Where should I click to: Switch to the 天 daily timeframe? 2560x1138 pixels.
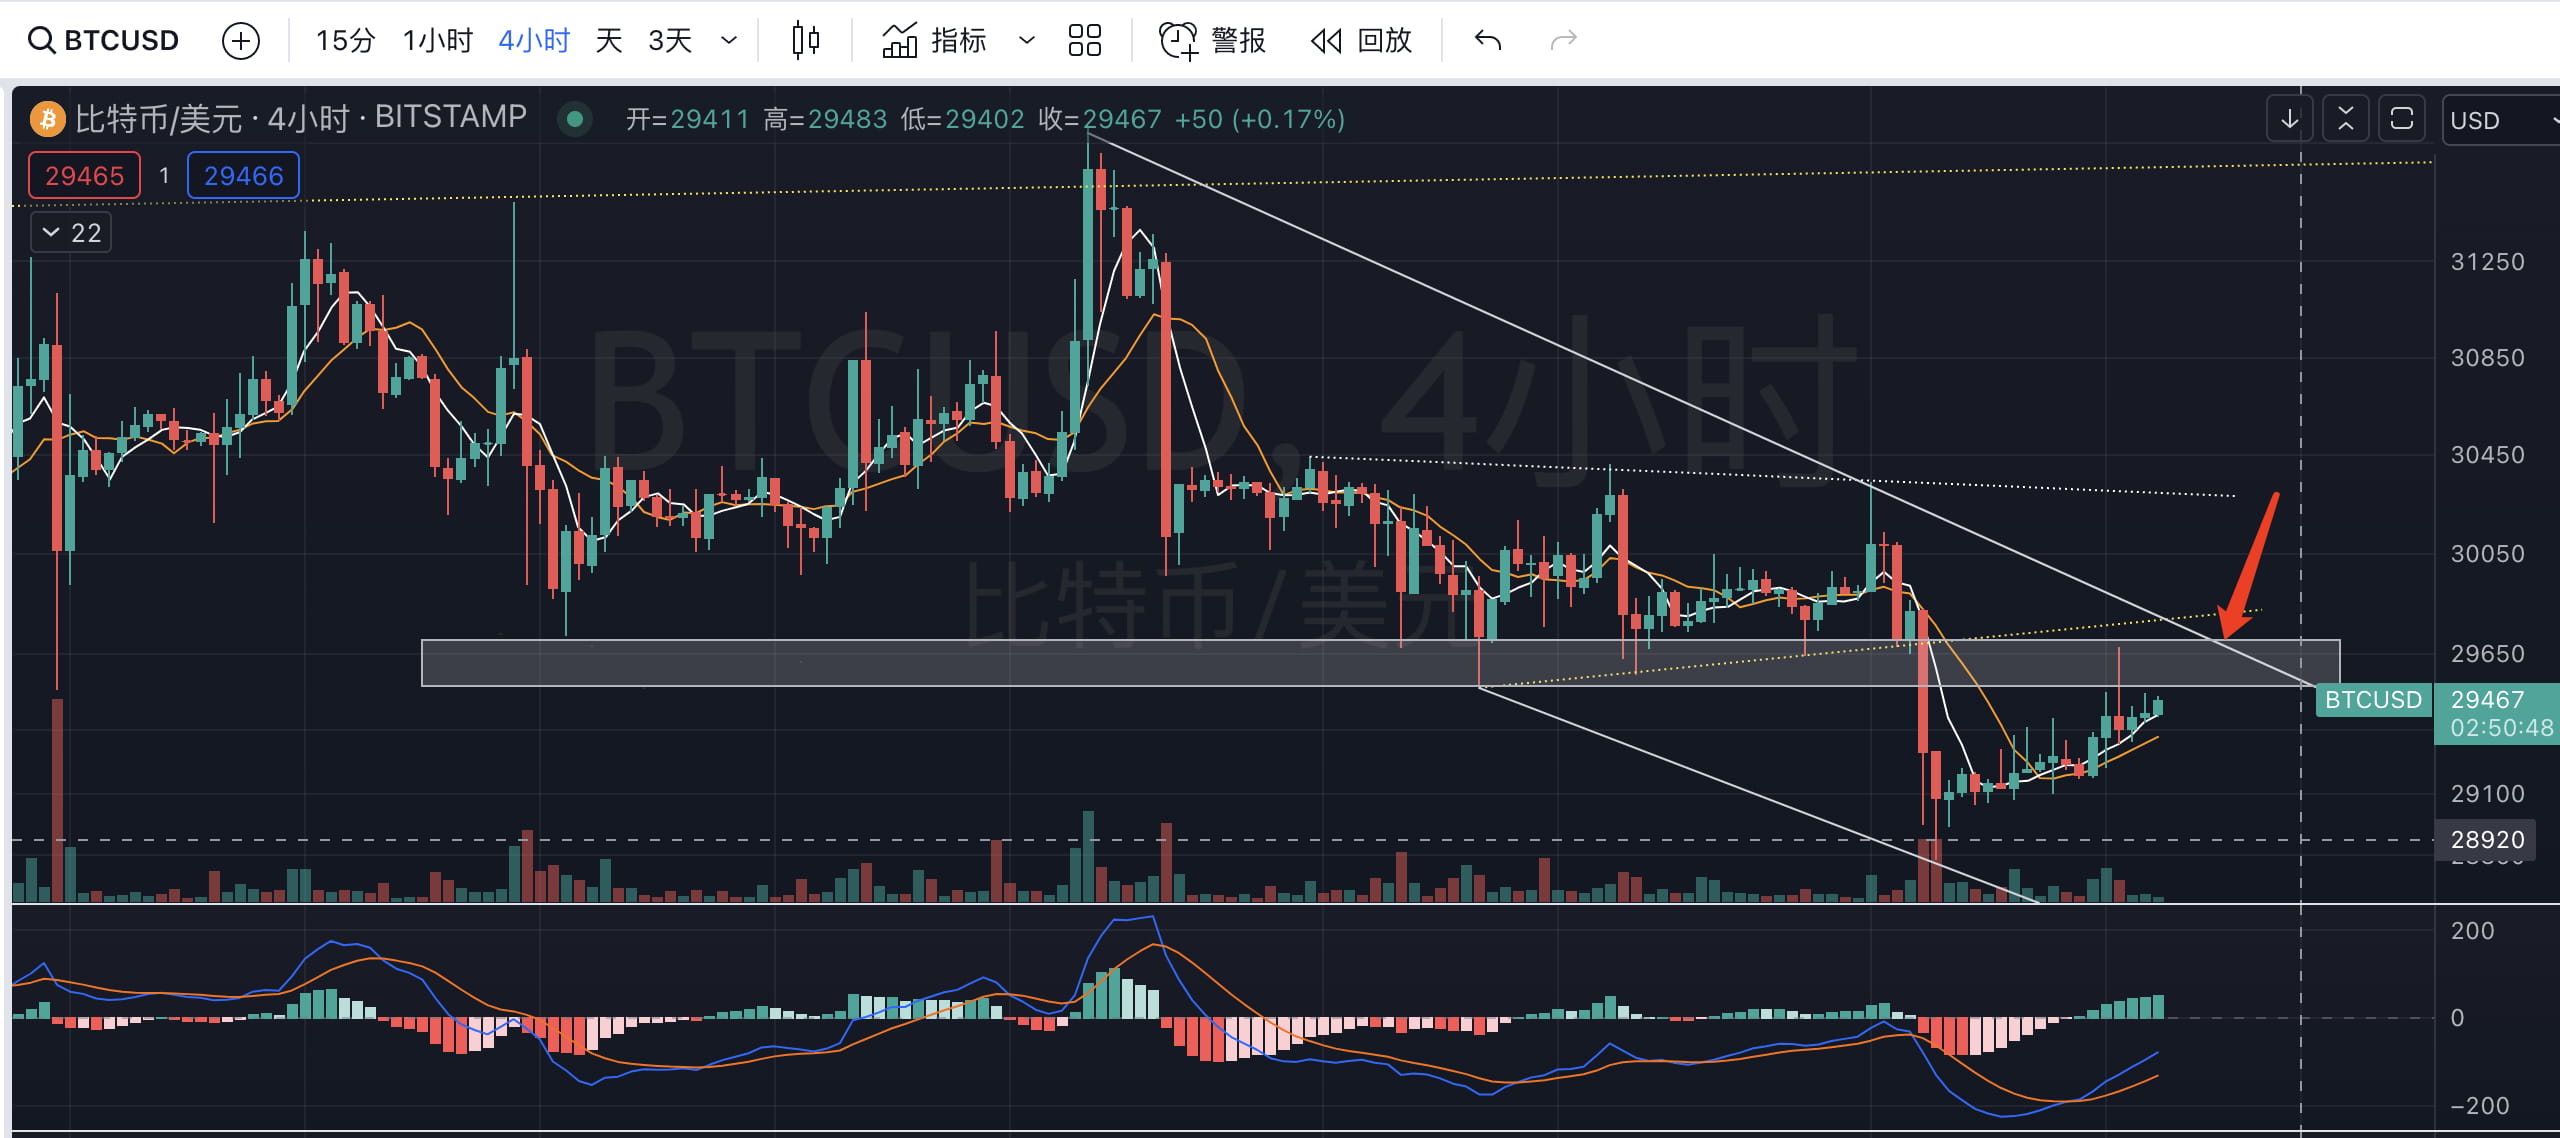point(608,40)
